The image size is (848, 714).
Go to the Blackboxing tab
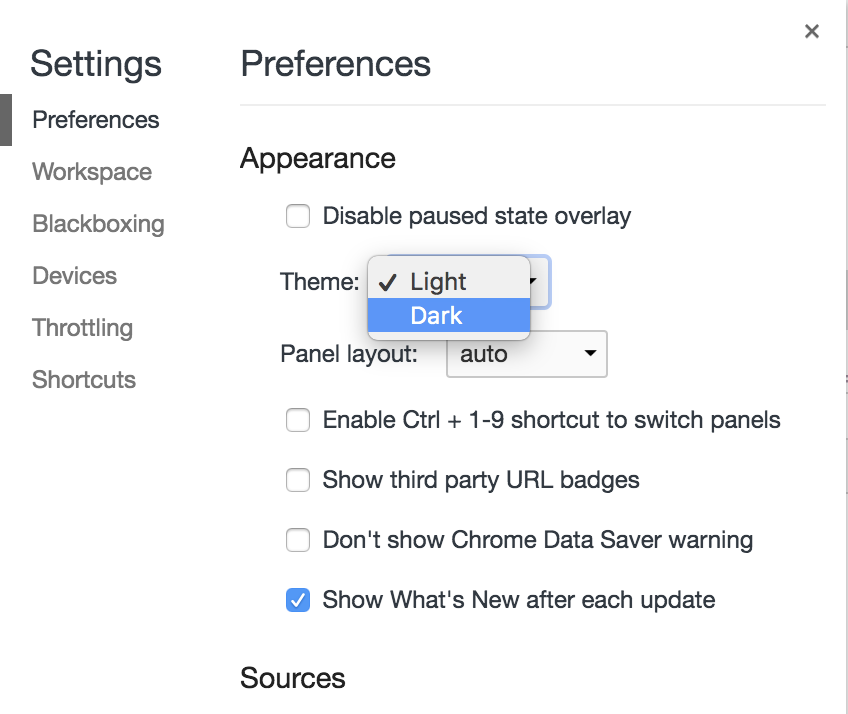pyautogui.click(x=98, y=224)
